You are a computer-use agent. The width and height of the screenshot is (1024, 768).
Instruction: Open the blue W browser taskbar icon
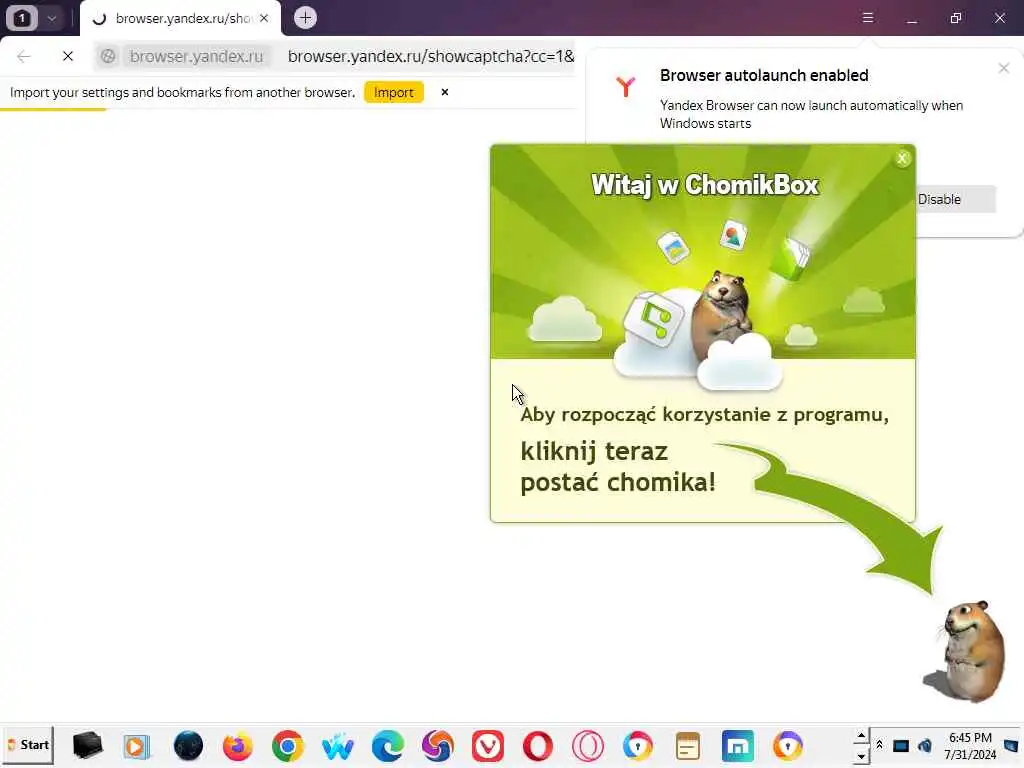point(337,746)
